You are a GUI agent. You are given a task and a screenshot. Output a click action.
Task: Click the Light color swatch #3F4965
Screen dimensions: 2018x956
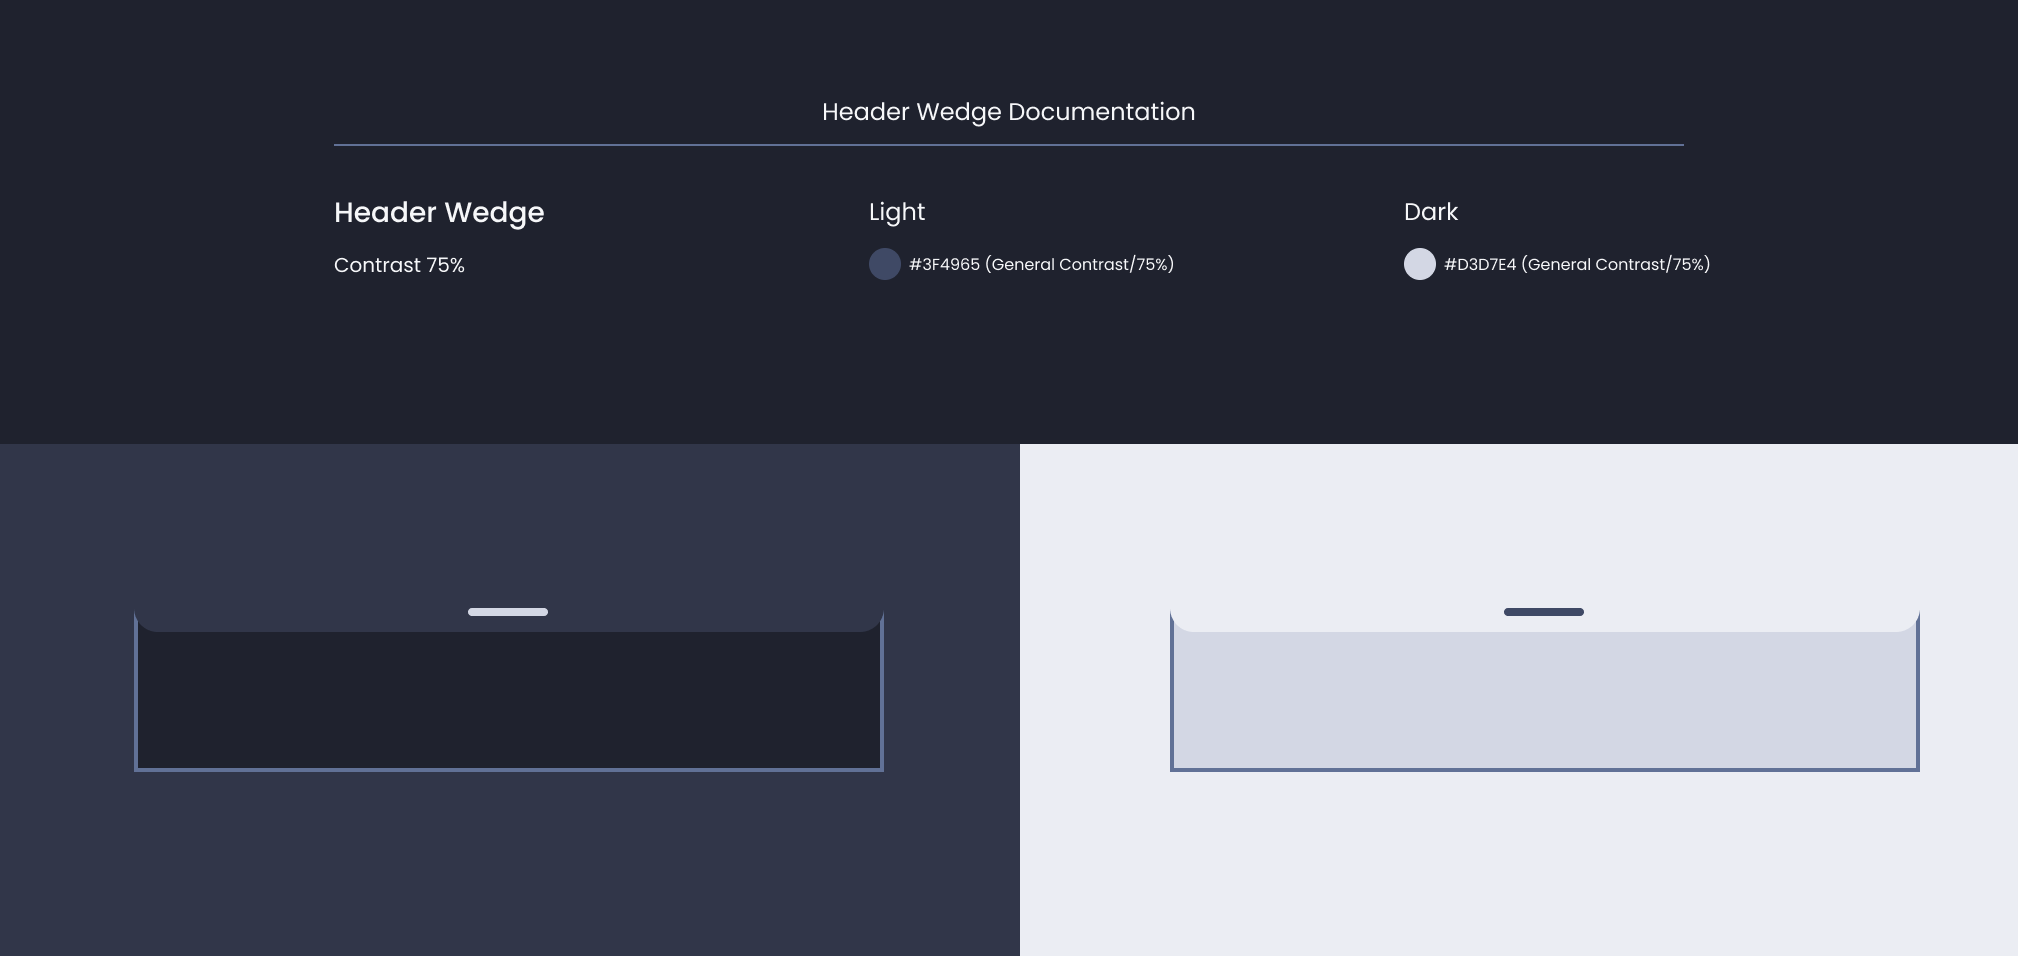(885, 264)
